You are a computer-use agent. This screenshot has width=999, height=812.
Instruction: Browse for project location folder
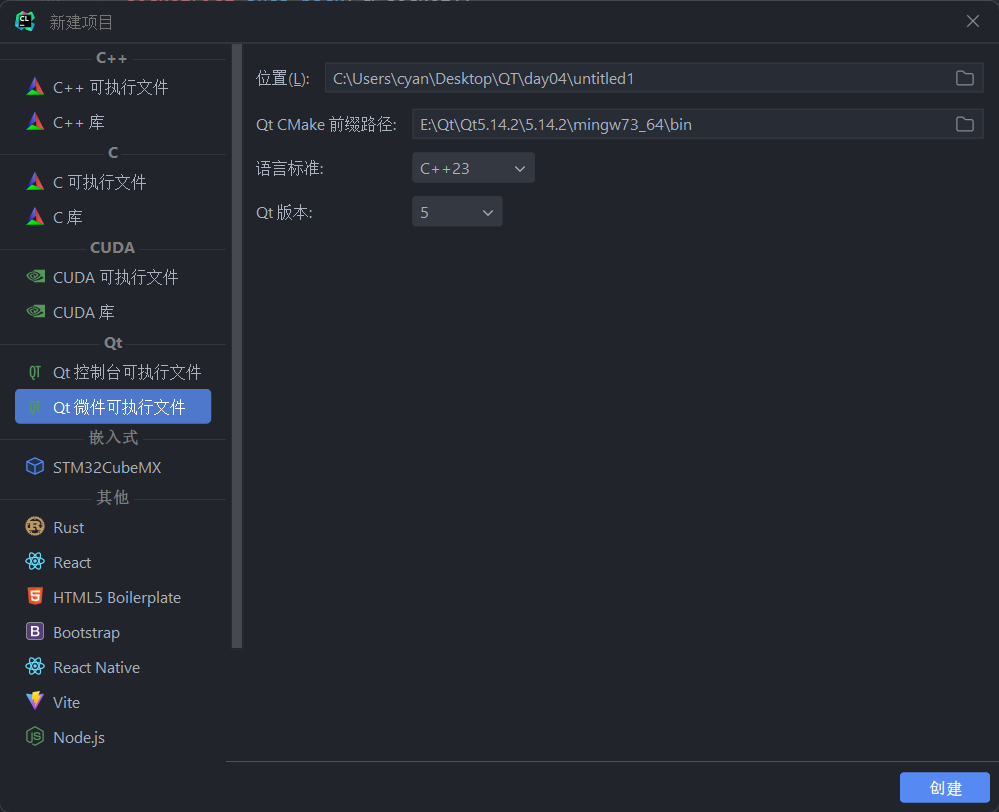pos(964,78)
